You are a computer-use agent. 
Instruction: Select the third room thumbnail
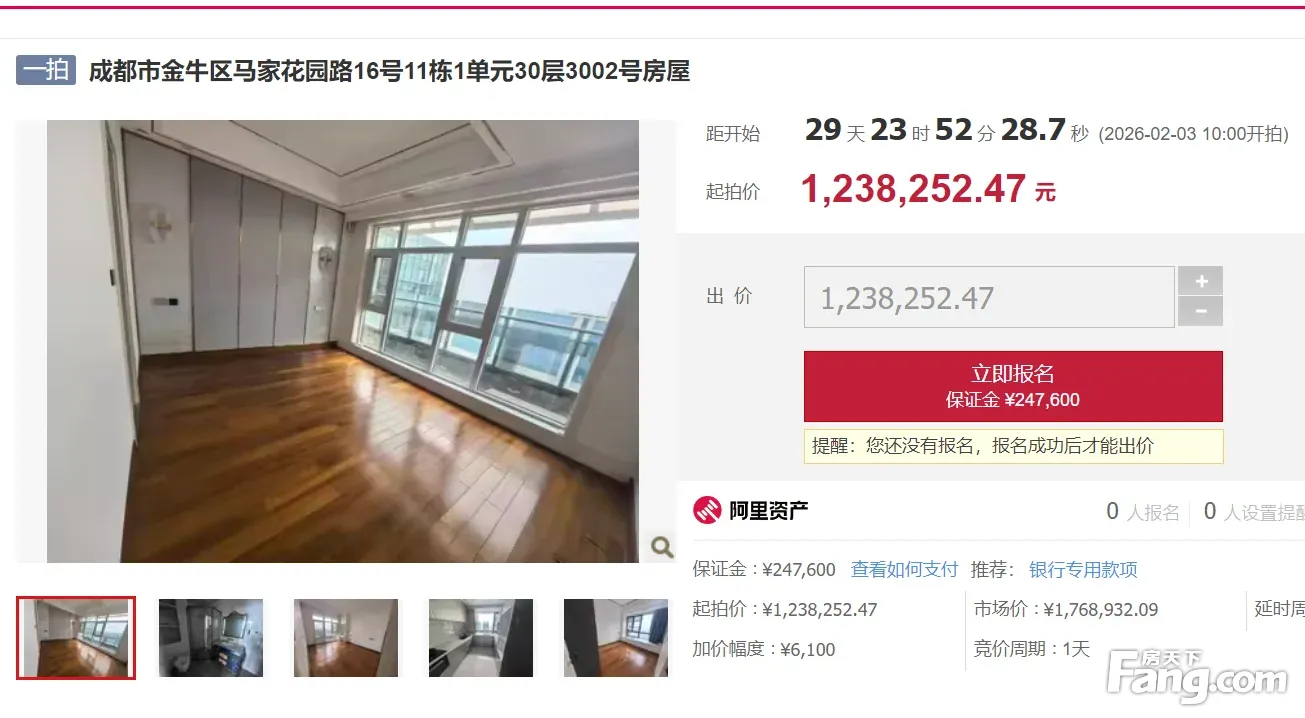pos(346,638)
